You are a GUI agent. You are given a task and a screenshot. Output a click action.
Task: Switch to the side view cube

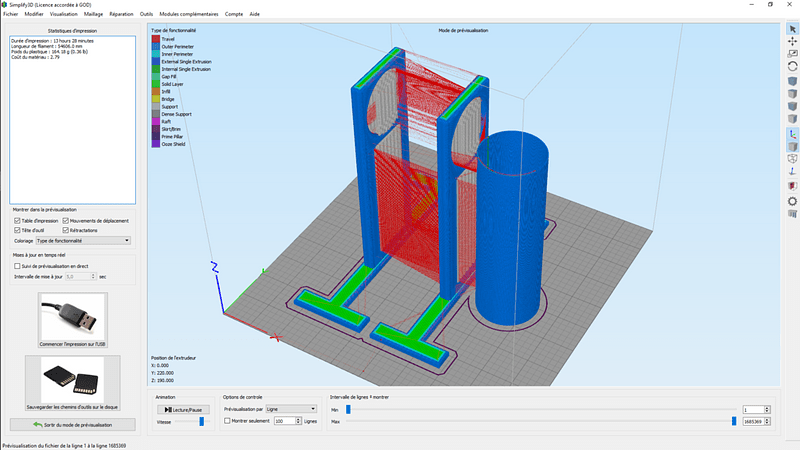click(x=792, y=119)
